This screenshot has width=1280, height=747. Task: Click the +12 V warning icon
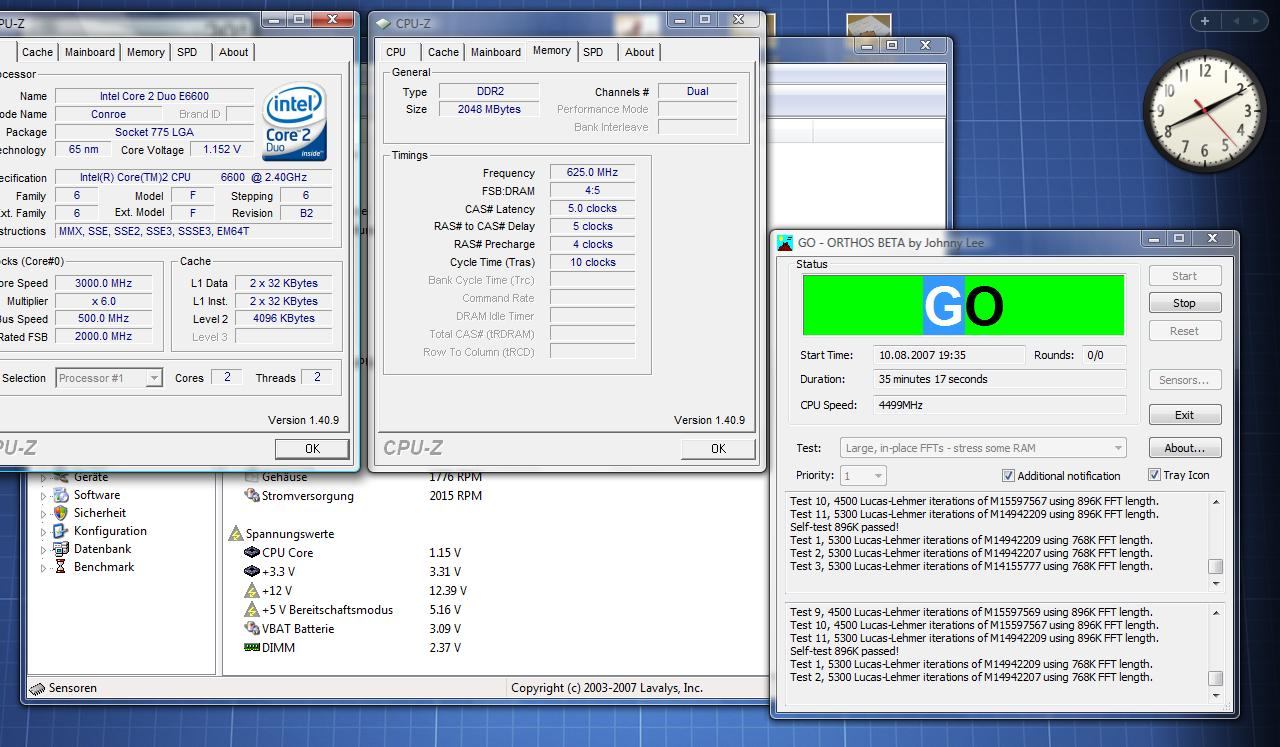(x=252, y=590)
